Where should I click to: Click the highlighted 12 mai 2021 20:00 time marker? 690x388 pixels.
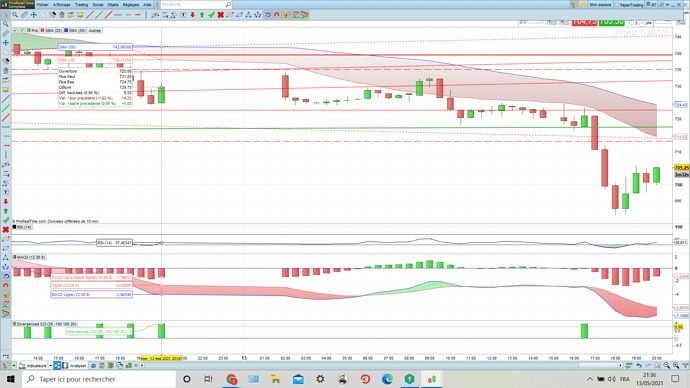[161, 358]
